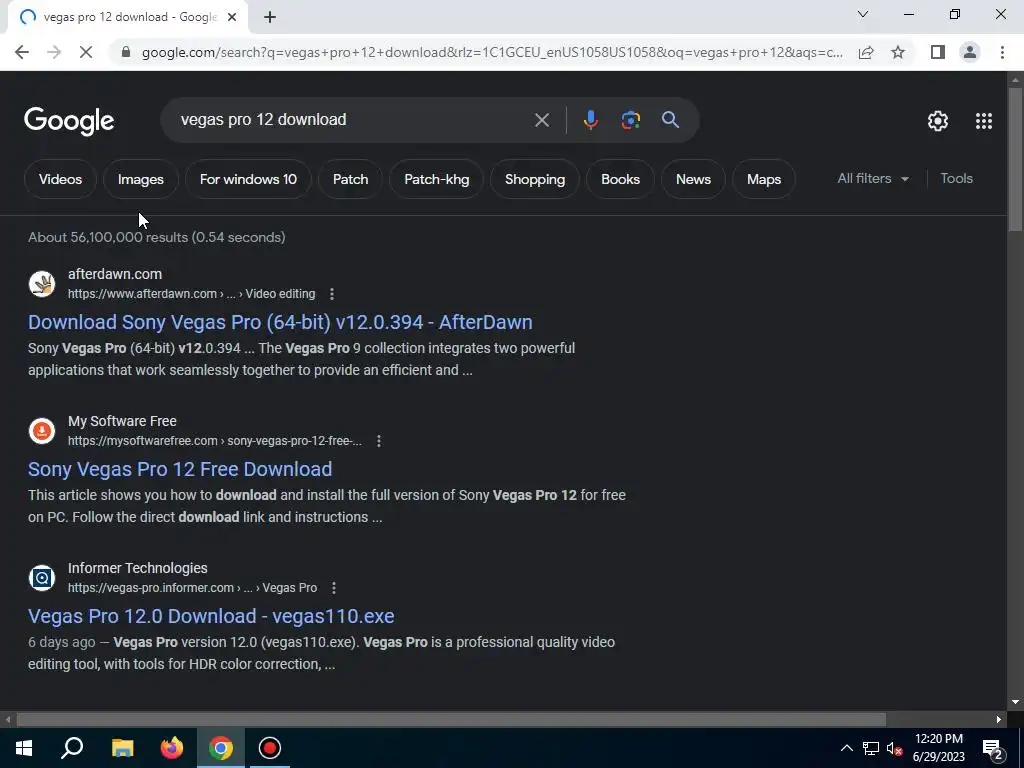Open the notification center
The width and height of the screenshot is (1024, 768).
tap(993, 749)
